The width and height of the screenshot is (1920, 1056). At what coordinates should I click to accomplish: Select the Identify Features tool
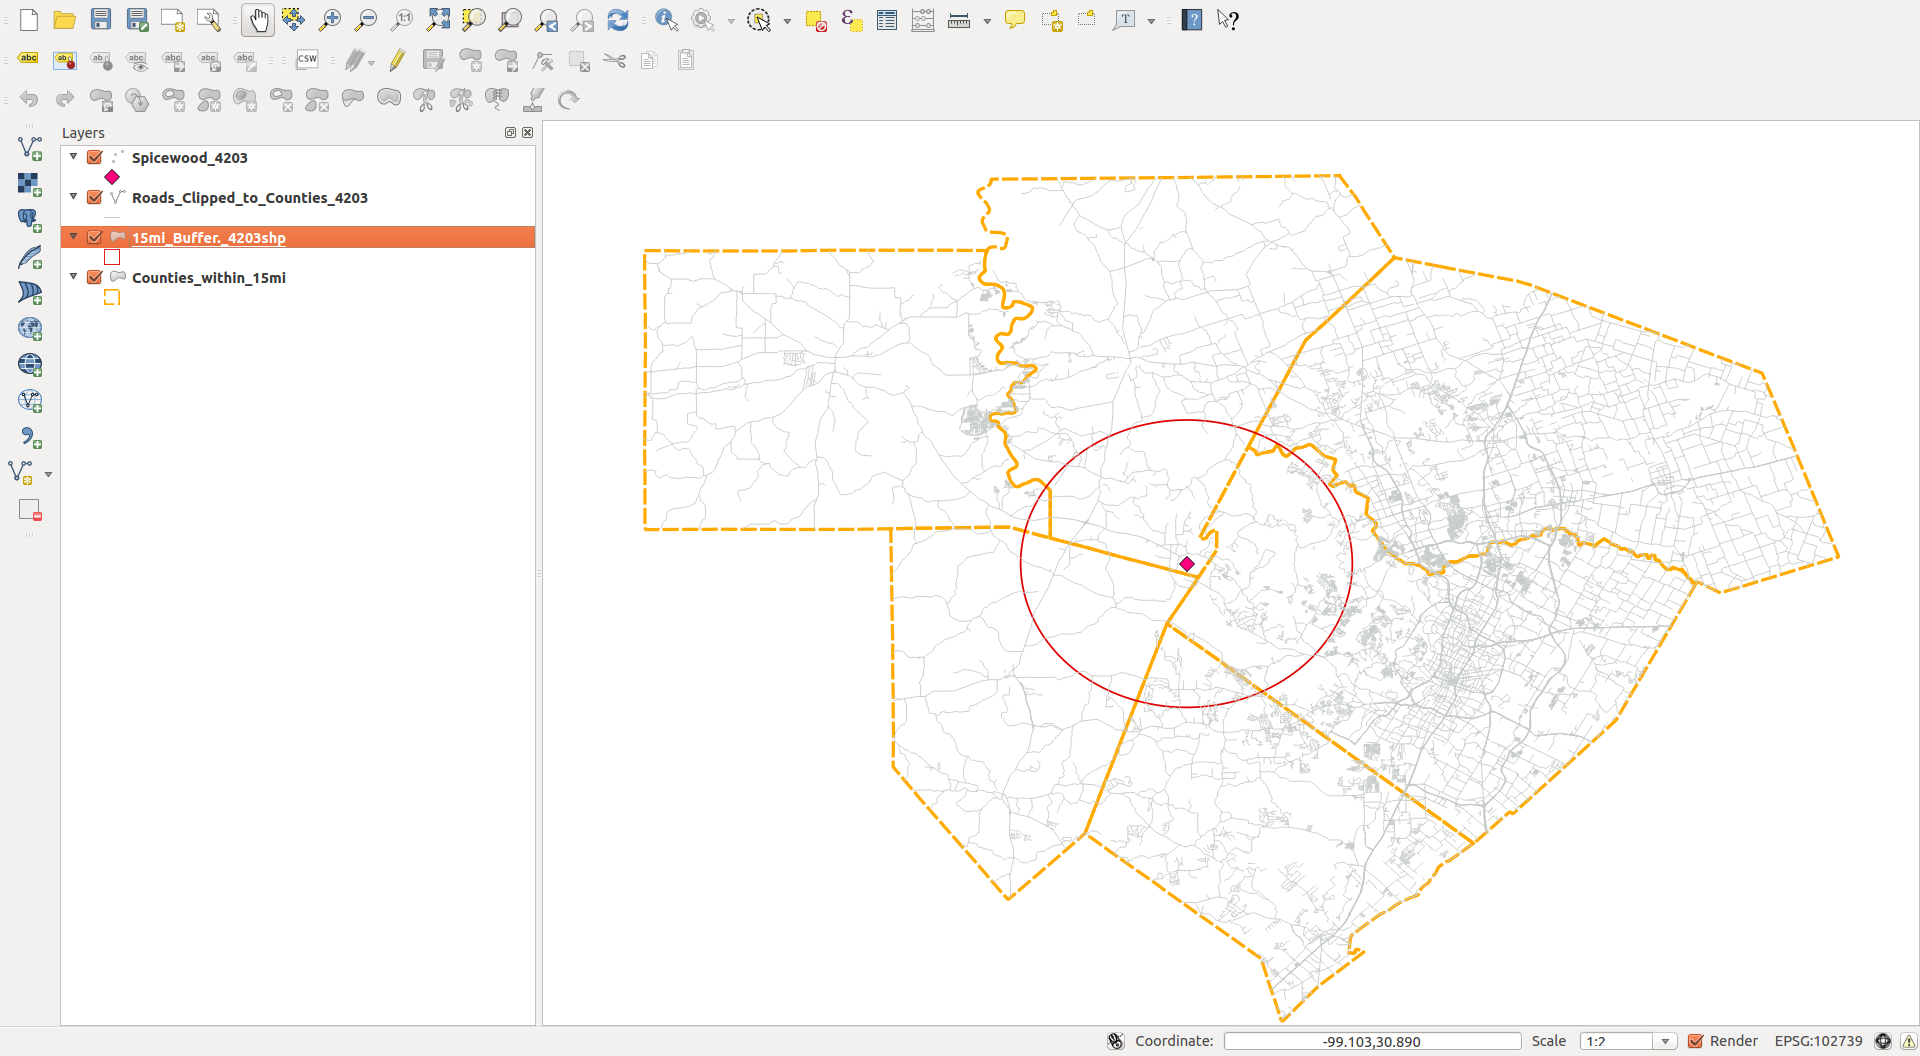point(666,20)
